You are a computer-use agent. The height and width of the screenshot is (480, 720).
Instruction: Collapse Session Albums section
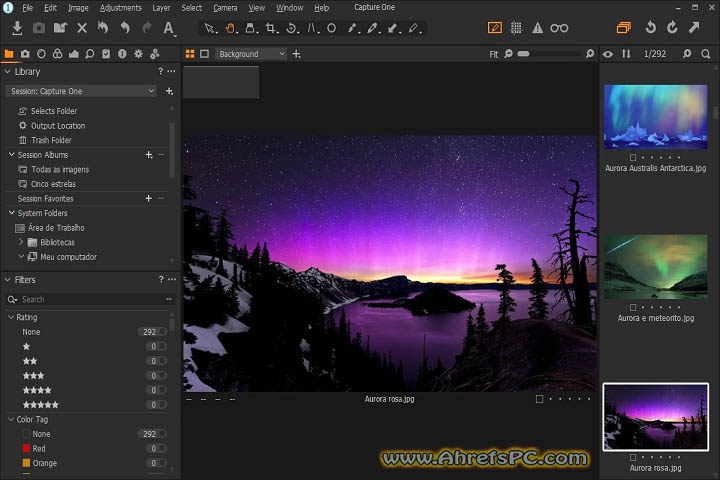11,155
